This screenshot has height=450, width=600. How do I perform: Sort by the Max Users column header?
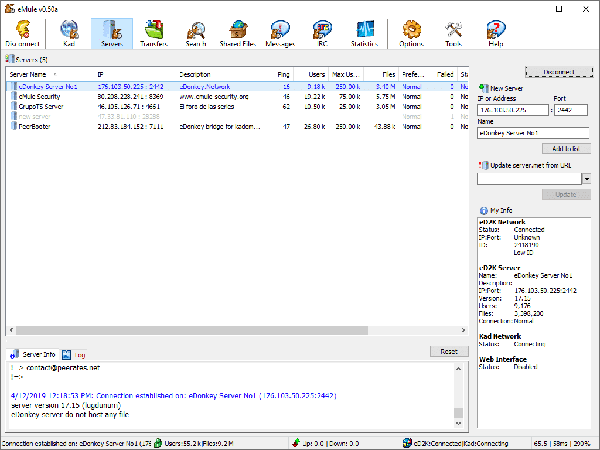346,74
